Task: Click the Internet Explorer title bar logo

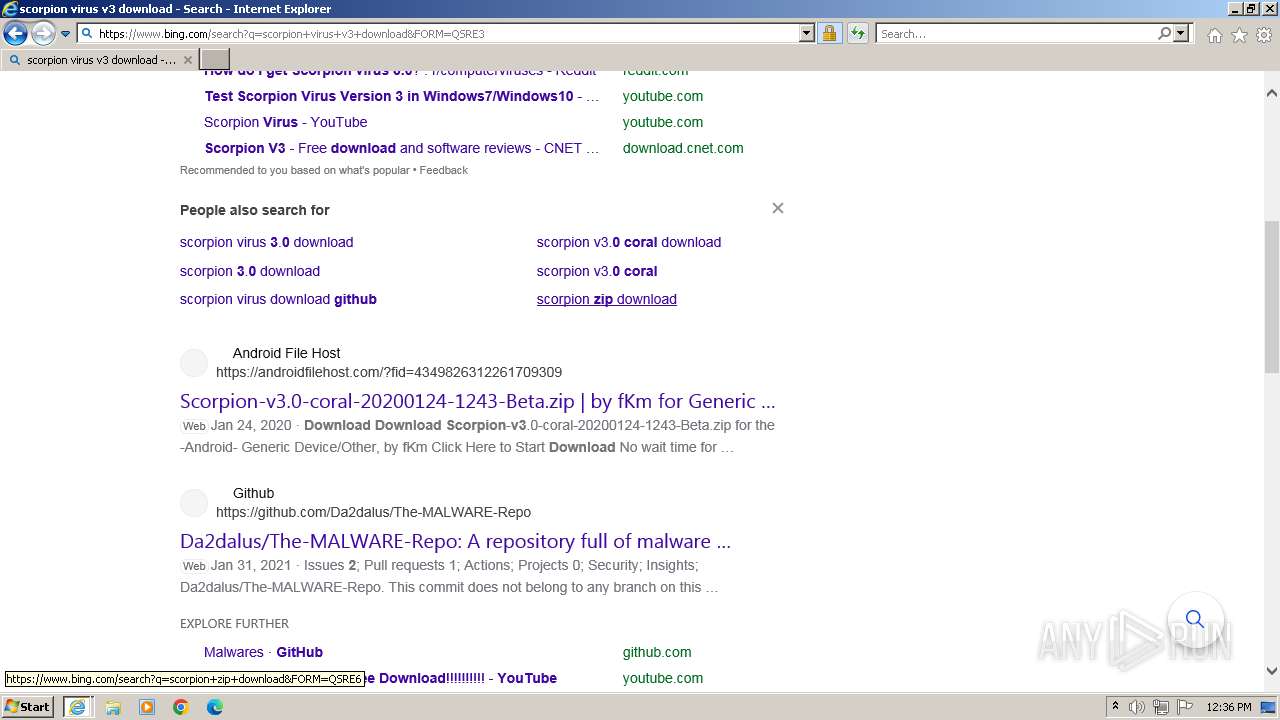Action: [x=10, y=9]
